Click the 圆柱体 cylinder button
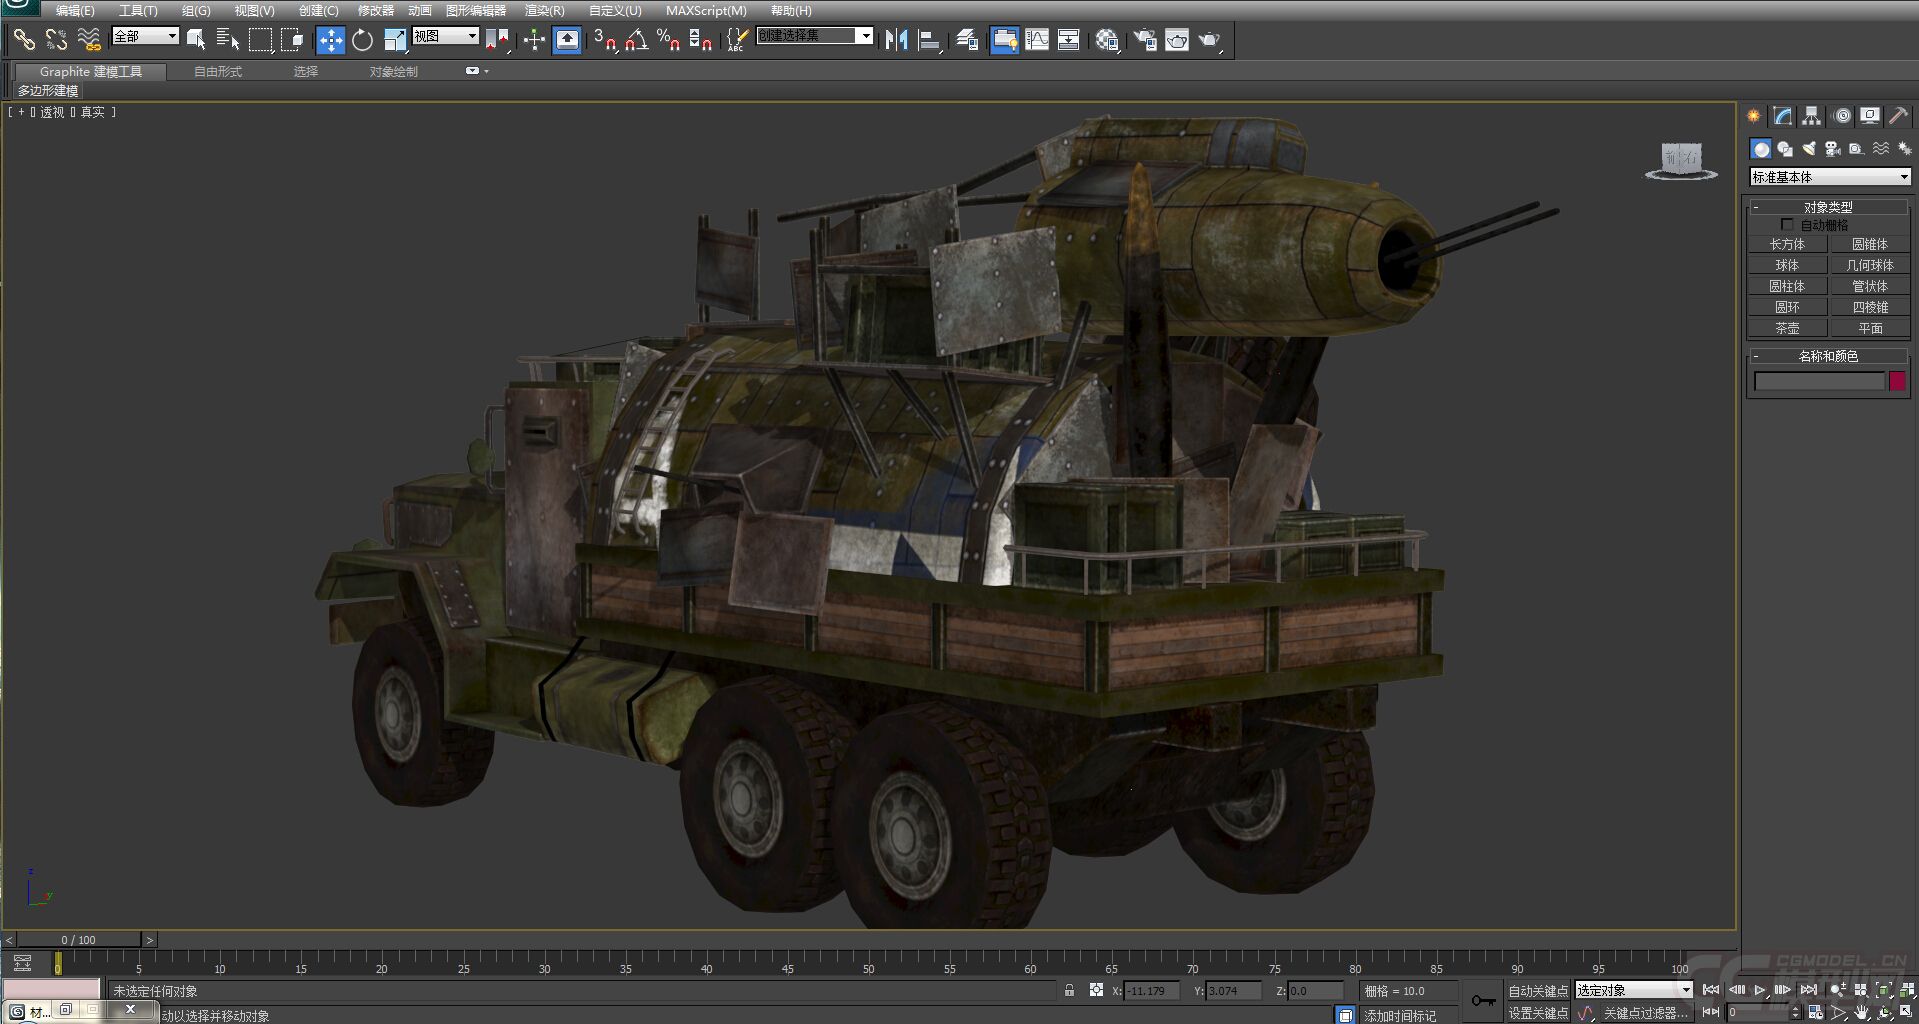 (x=1787, y=286)
